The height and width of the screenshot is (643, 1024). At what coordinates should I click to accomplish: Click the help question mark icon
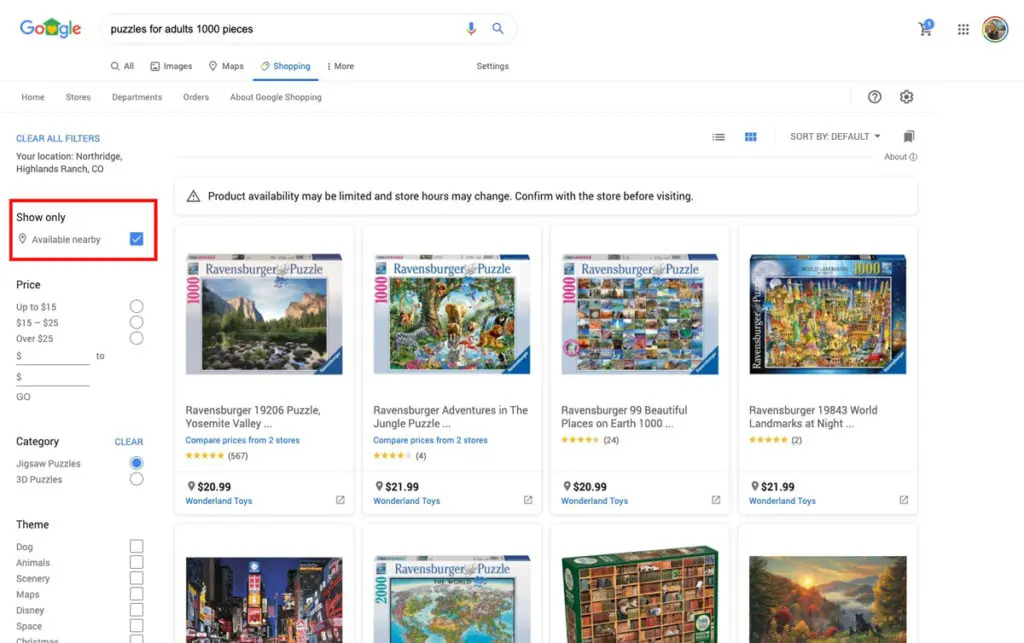[x=874, y=97]
